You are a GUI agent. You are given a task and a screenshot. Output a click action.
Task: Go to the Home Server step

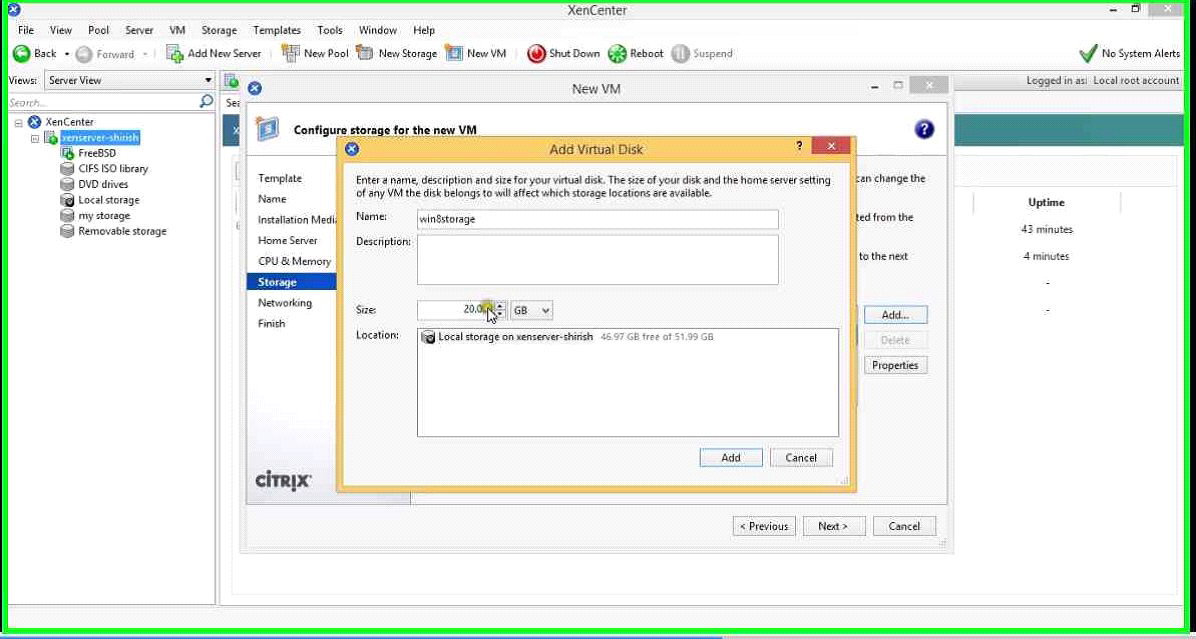(x=288, y=240)
